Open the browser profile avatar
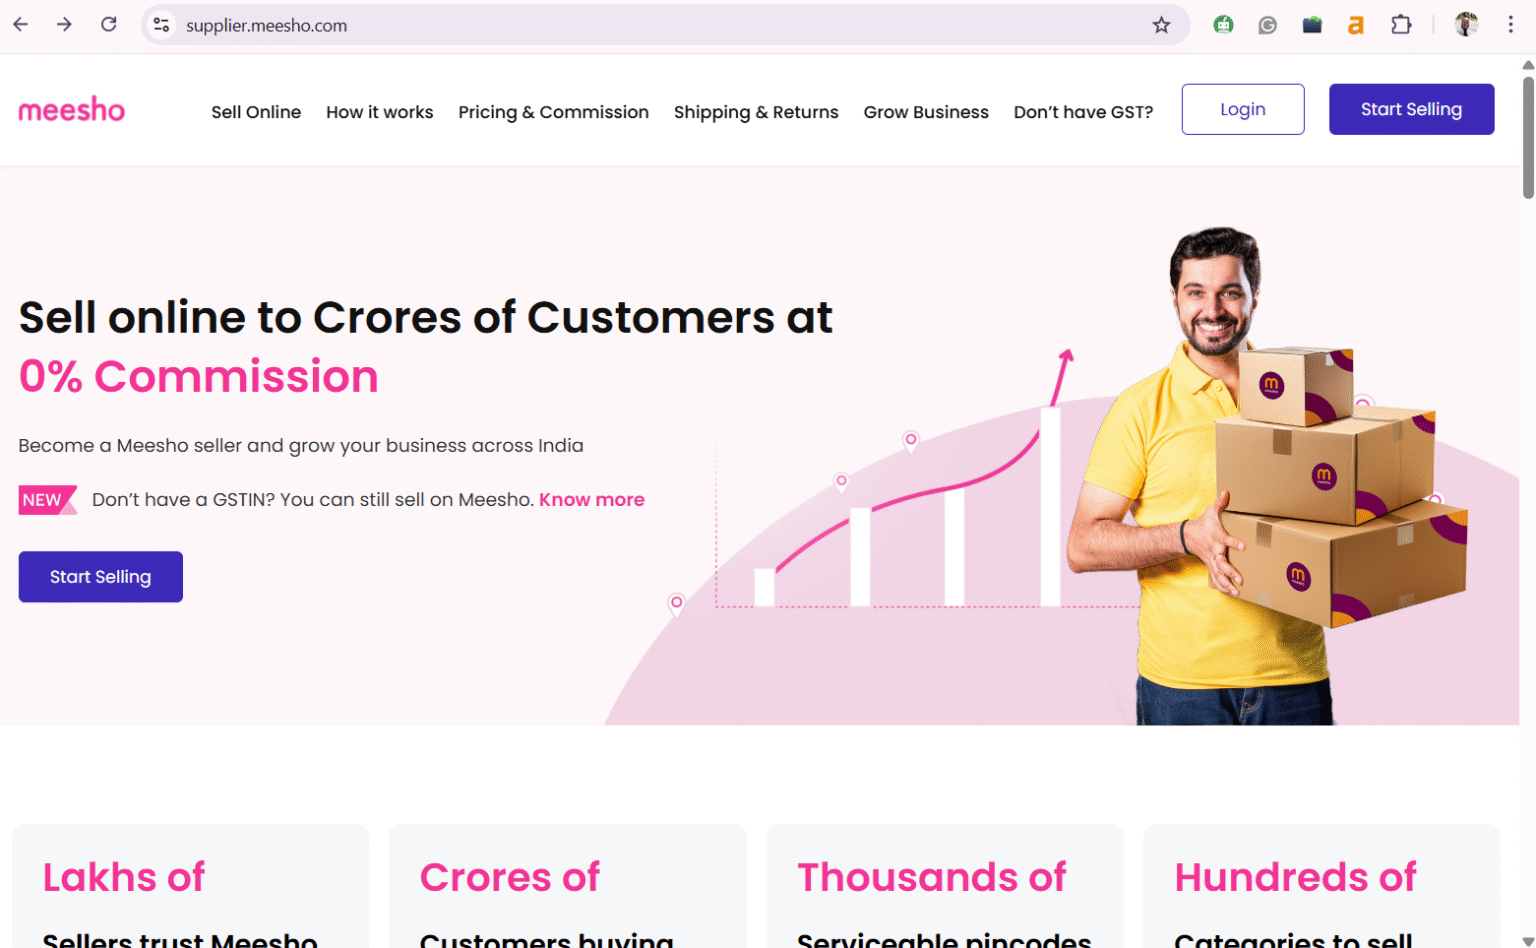 point(1466,25)
